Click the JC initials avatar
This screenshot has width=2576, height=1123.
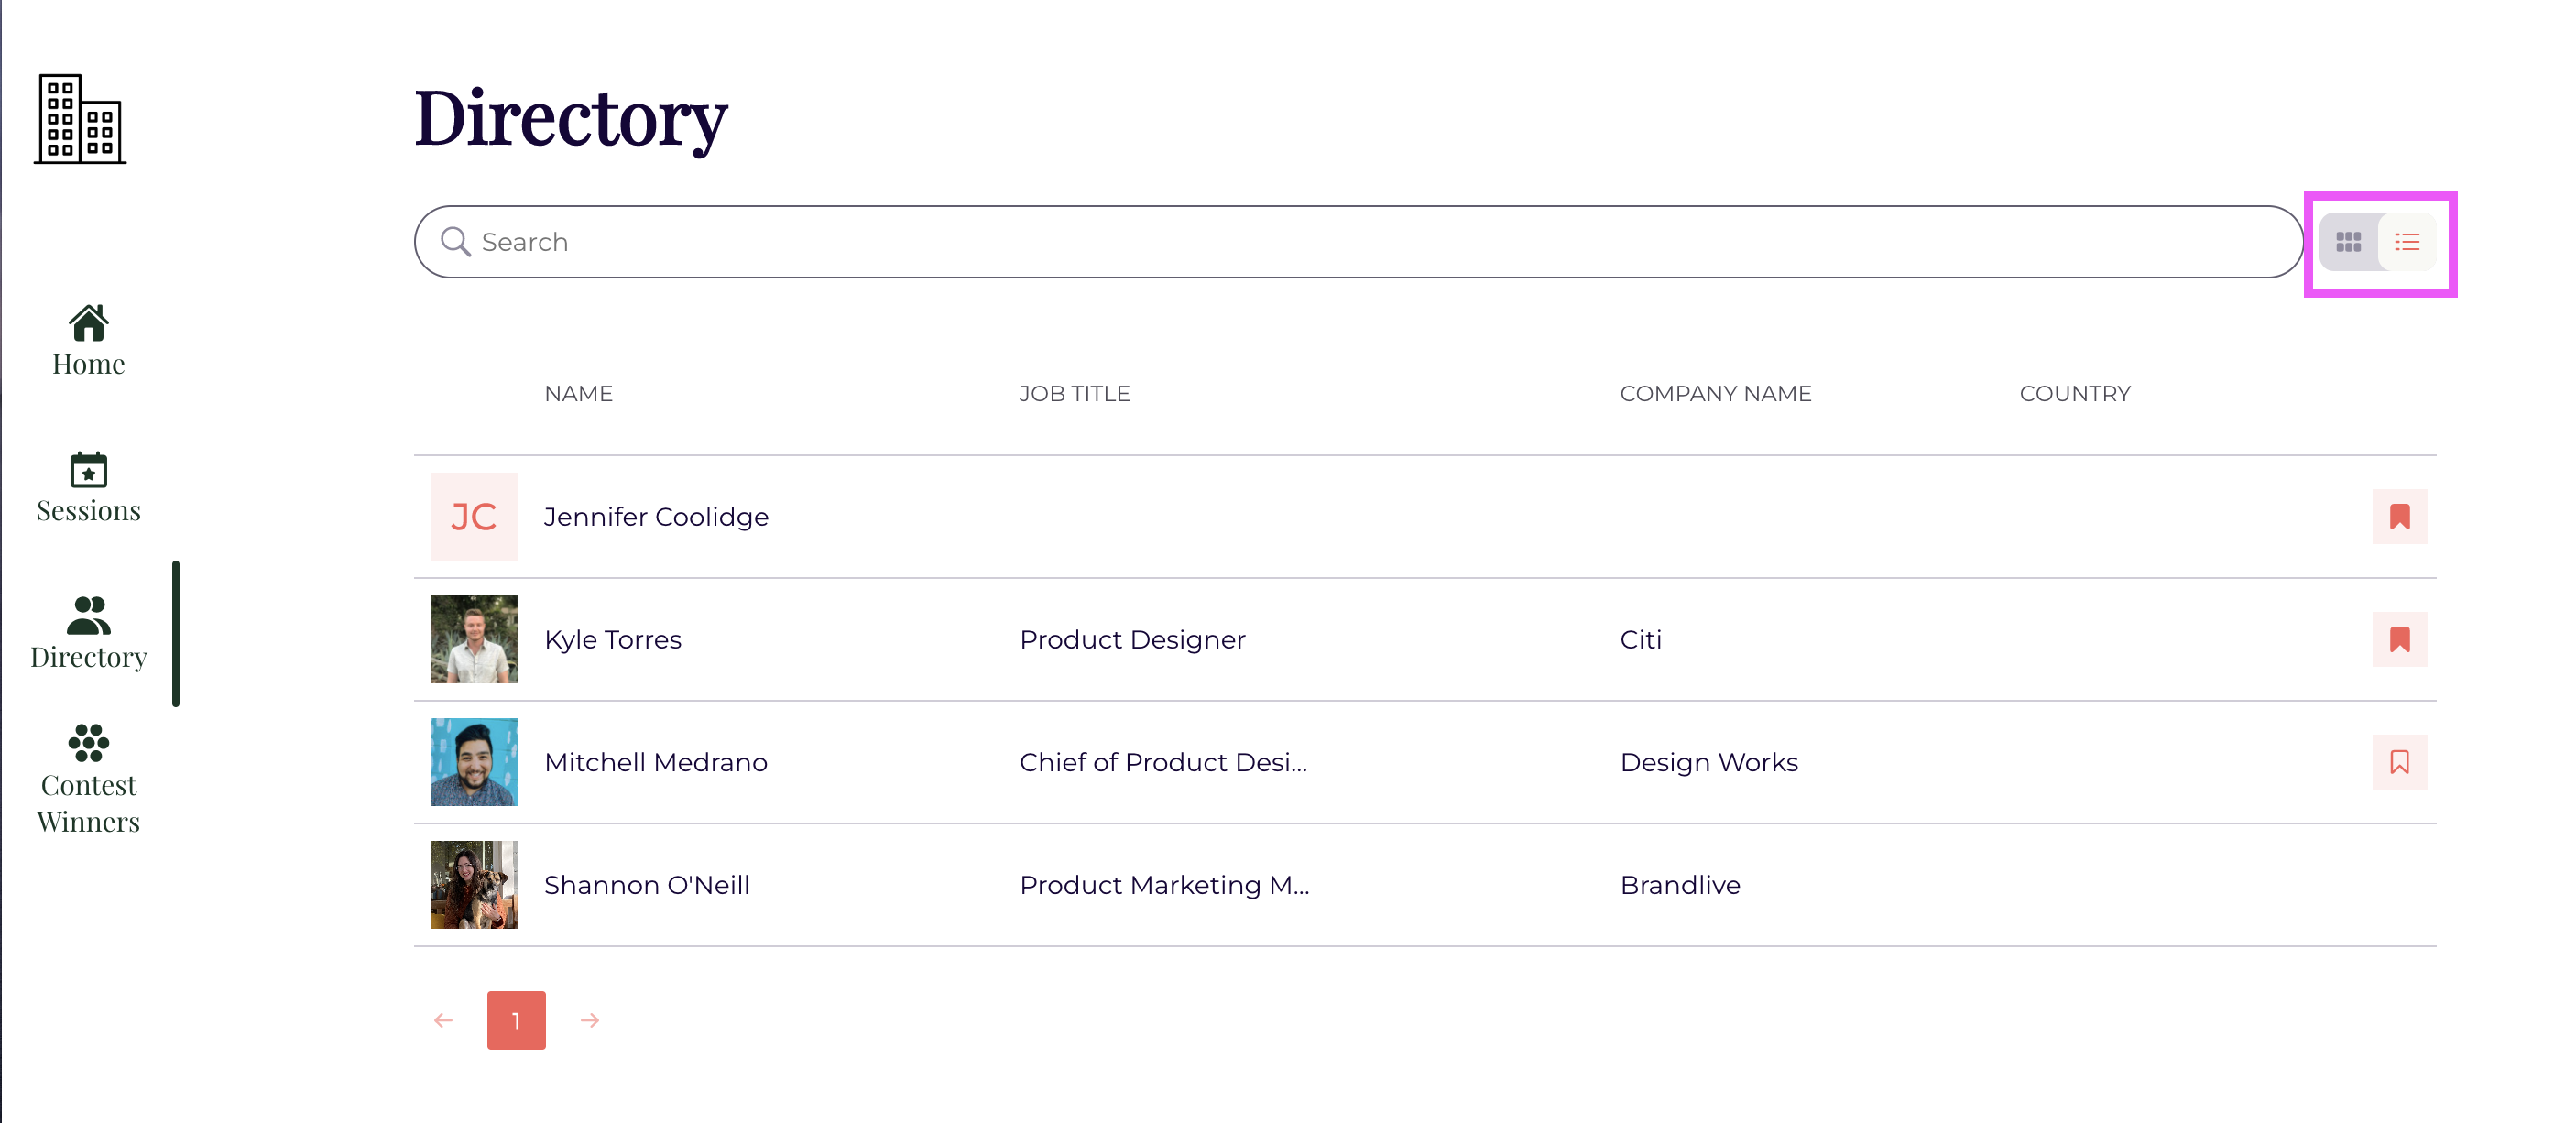pyautogui.click(x=474, y=516)
